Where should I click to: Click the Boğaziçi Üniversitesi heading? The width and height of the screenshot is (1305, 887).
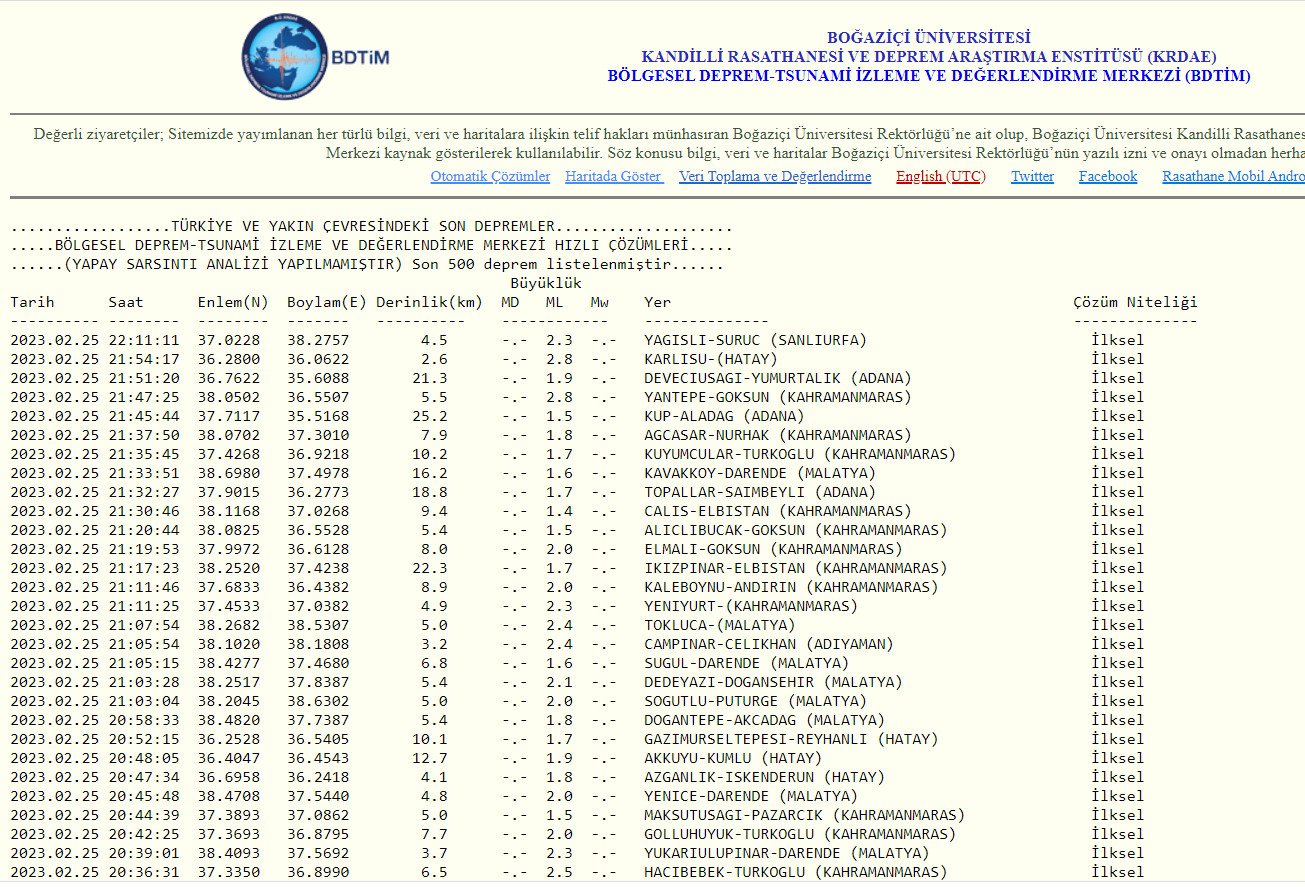[928, 38]
